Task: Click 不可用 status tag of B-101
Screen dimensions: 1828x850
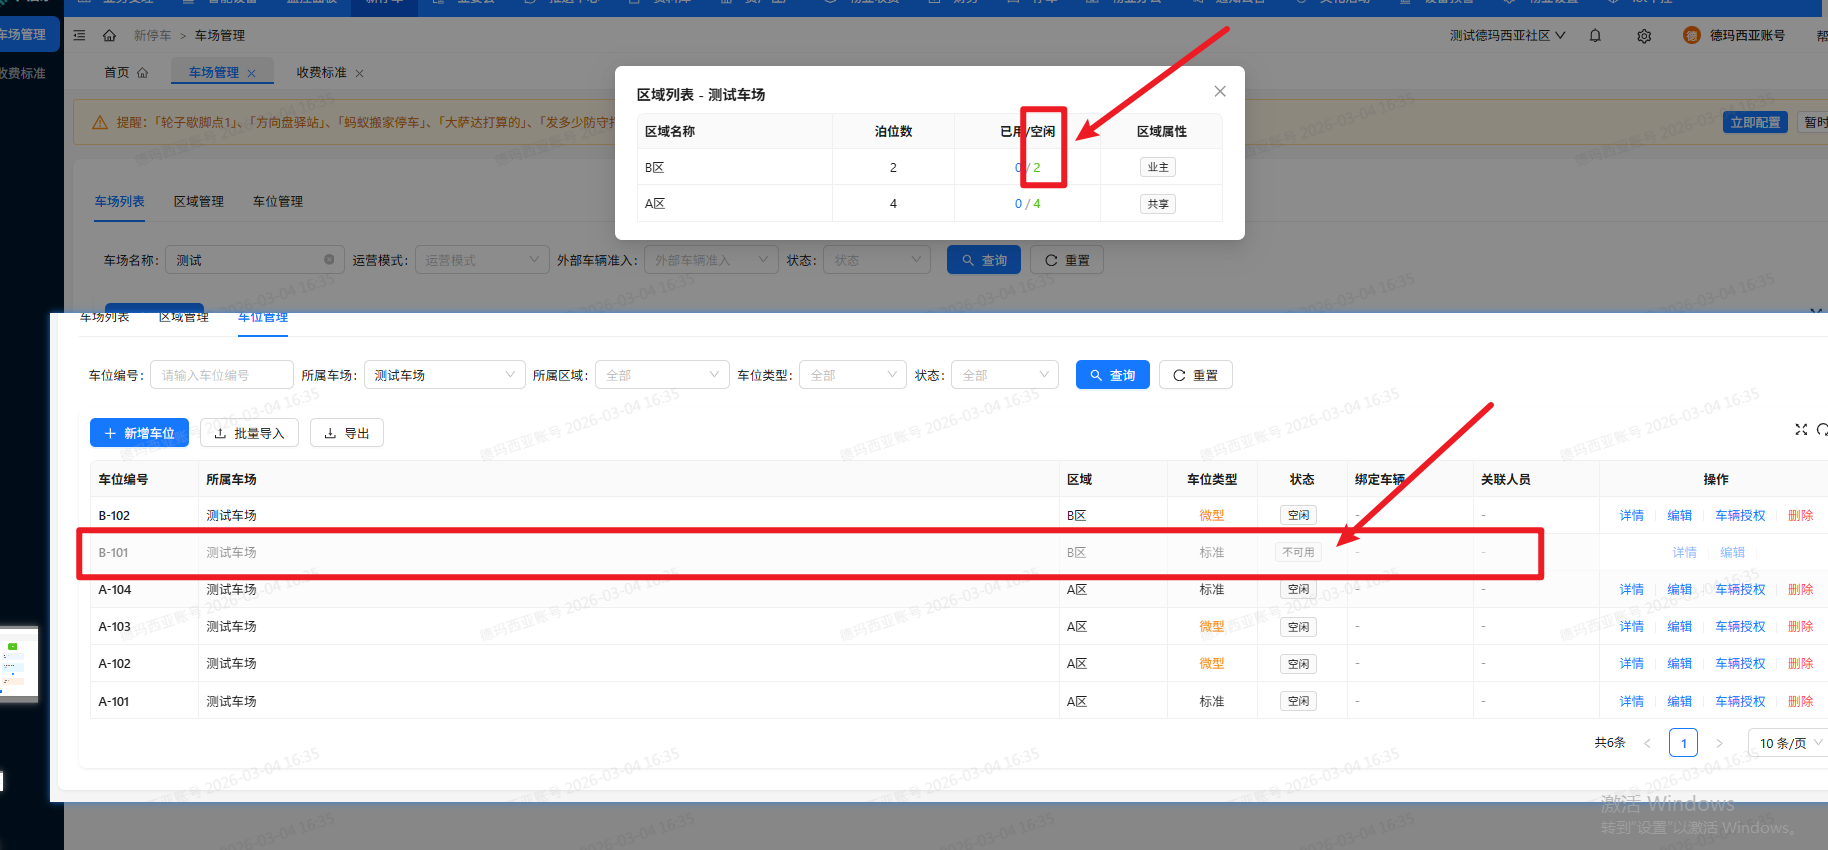Action: pos(1298,552)
